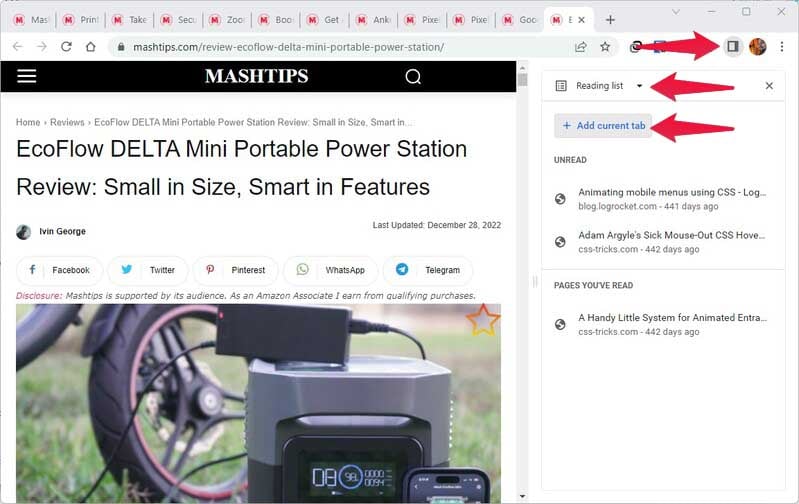This screenshot has height=504, width=799.
Task: Switch to the Mas tab
Action: [31, 20]
